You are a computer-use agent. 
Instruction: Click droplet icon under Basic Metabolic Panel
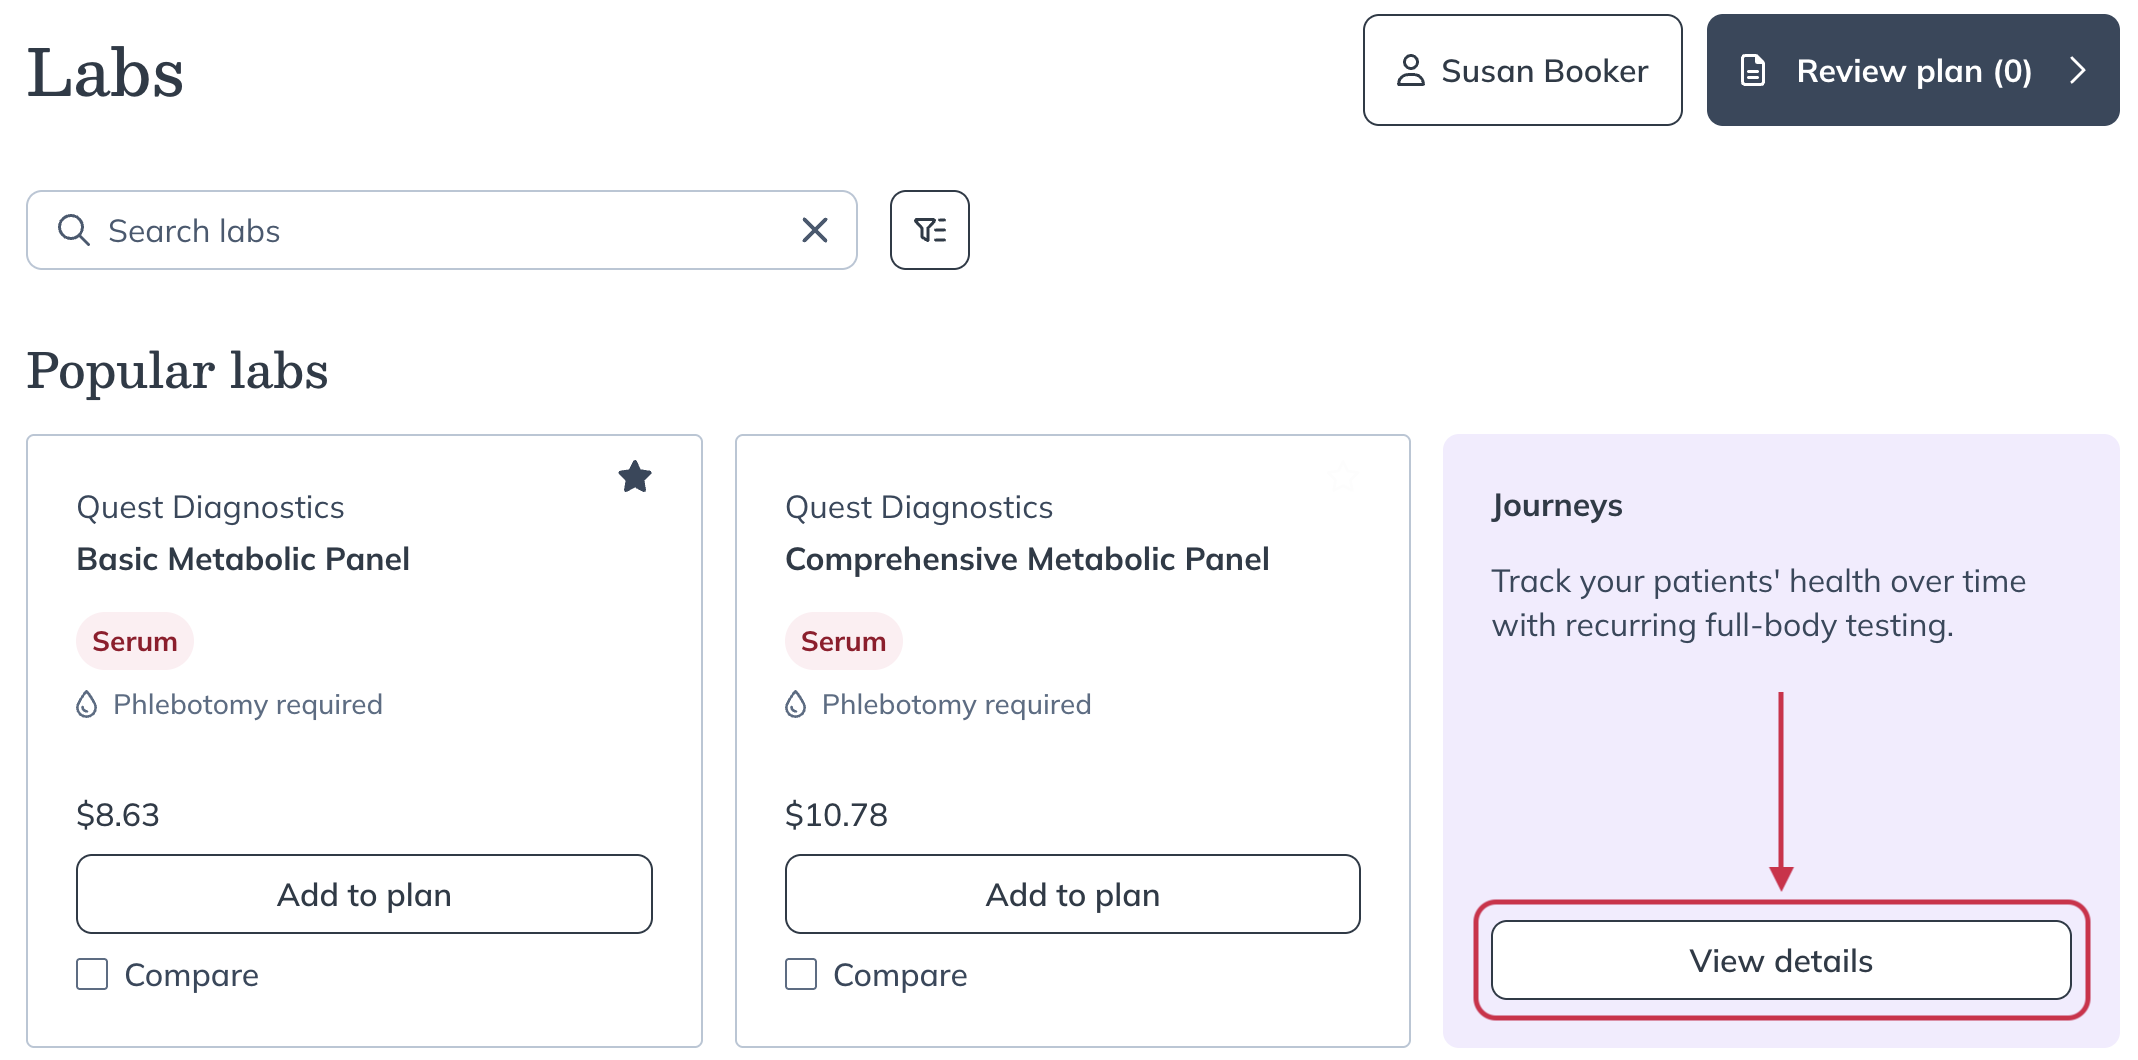click(87, 704)
